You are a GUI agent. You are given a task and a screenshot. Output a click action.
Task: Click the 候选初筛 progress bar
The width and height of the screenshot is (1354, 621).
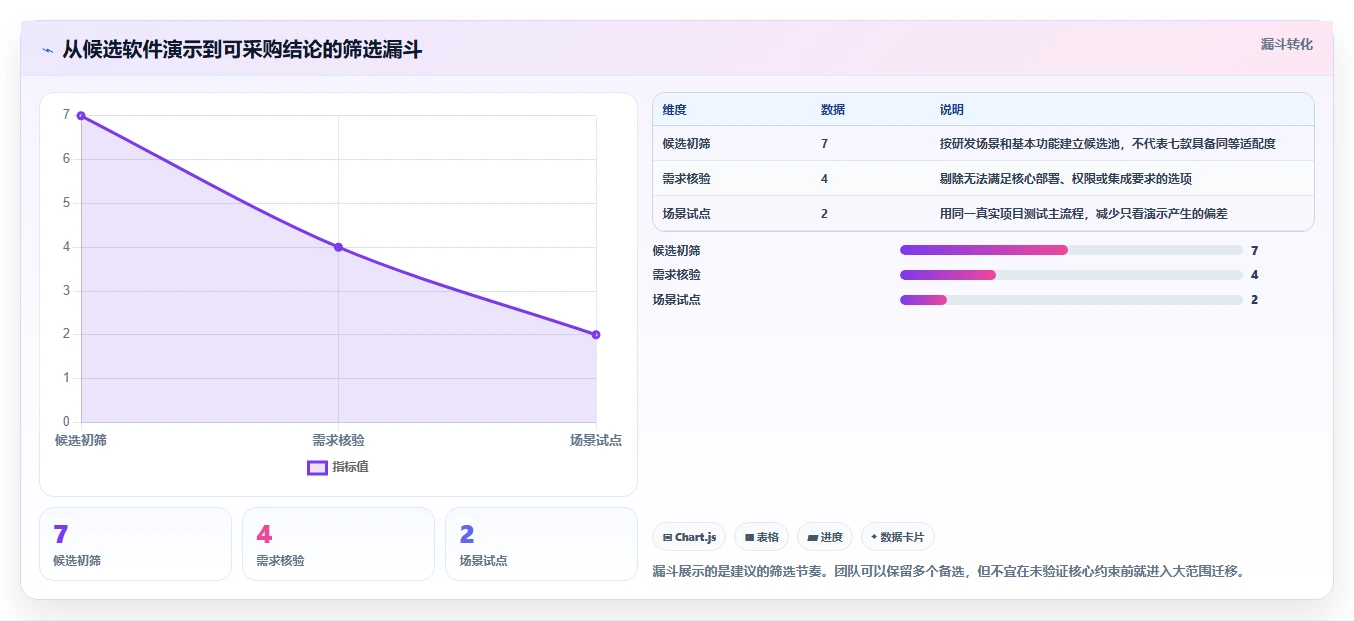[x=1071, y=250]
